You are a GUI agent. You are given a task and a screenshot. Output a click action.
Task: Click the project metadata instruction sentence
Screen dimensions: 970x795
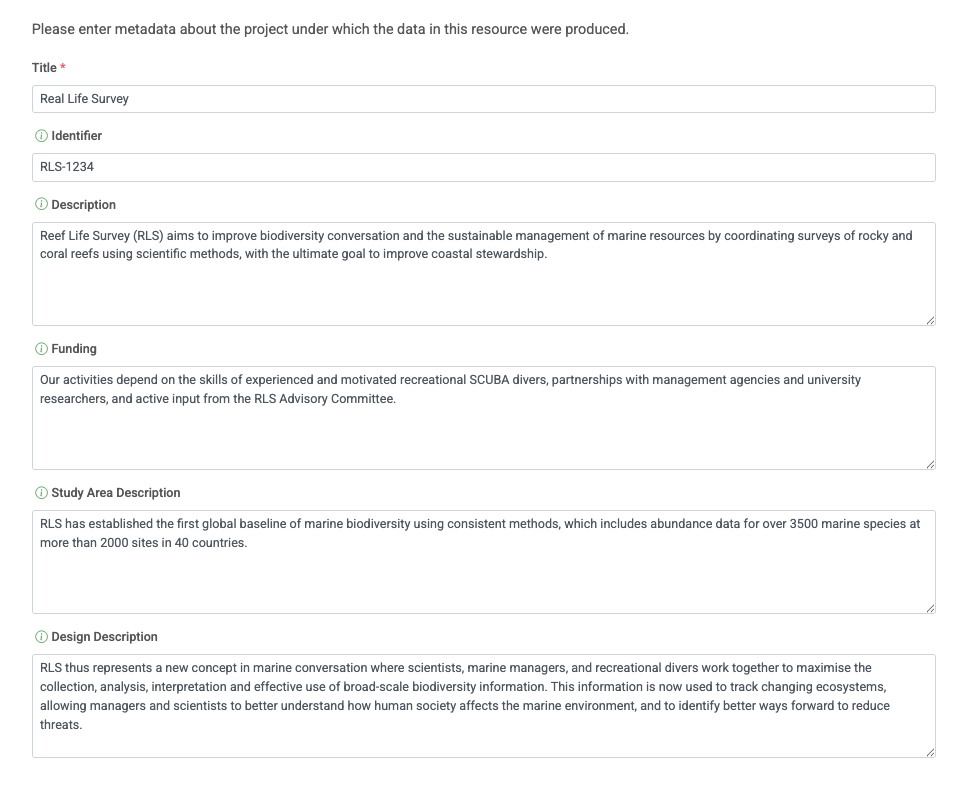click(x=329, y=29)
